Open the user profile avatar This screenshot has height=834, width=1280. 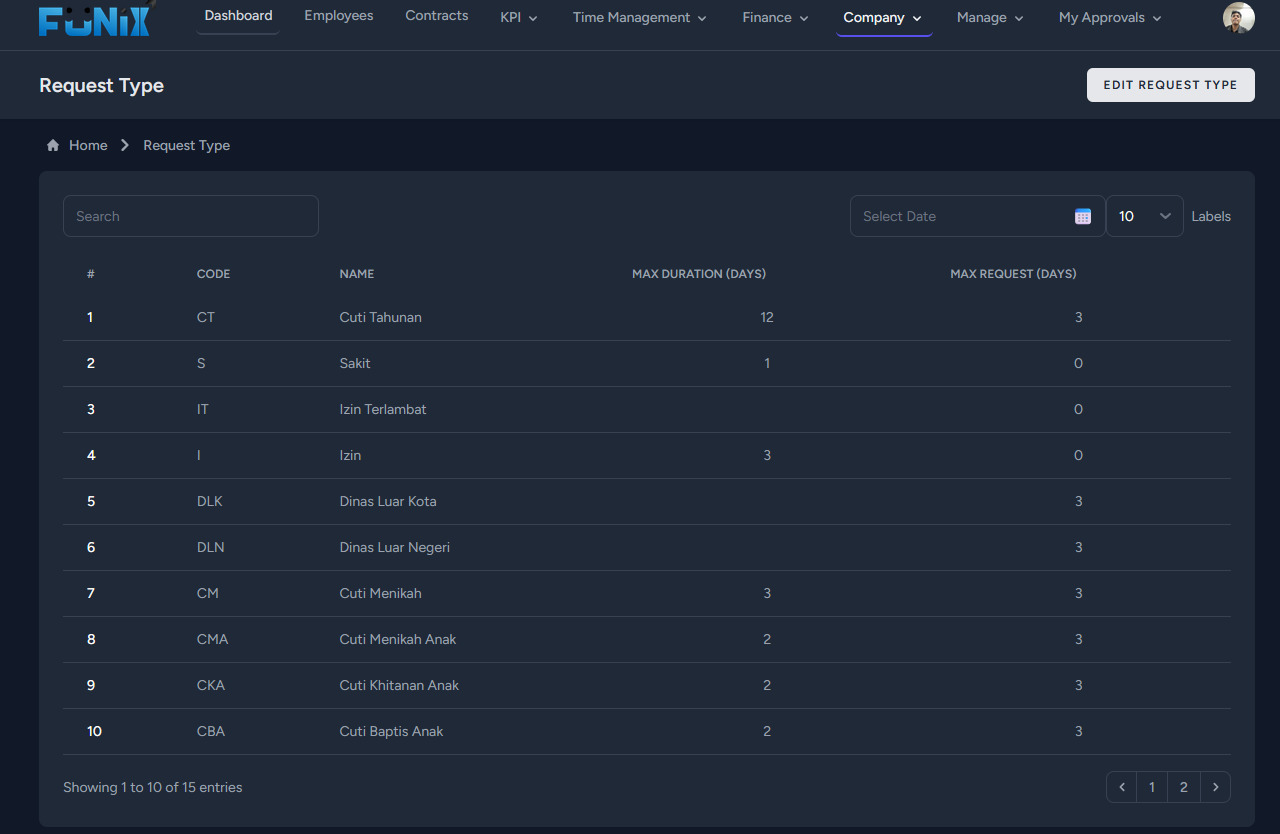coord(1238,17)
